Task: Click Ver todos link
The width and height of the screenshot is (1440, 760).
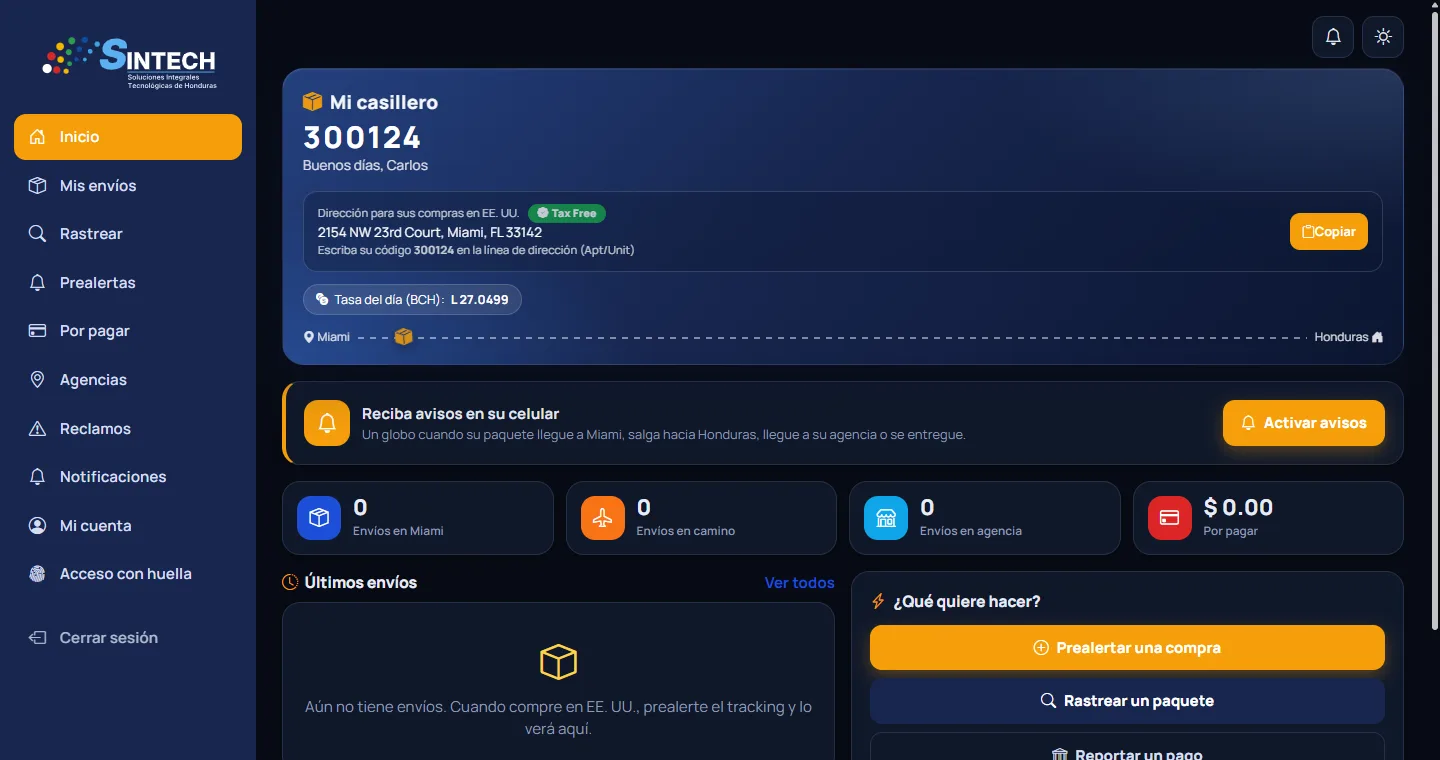Action: 799,583
